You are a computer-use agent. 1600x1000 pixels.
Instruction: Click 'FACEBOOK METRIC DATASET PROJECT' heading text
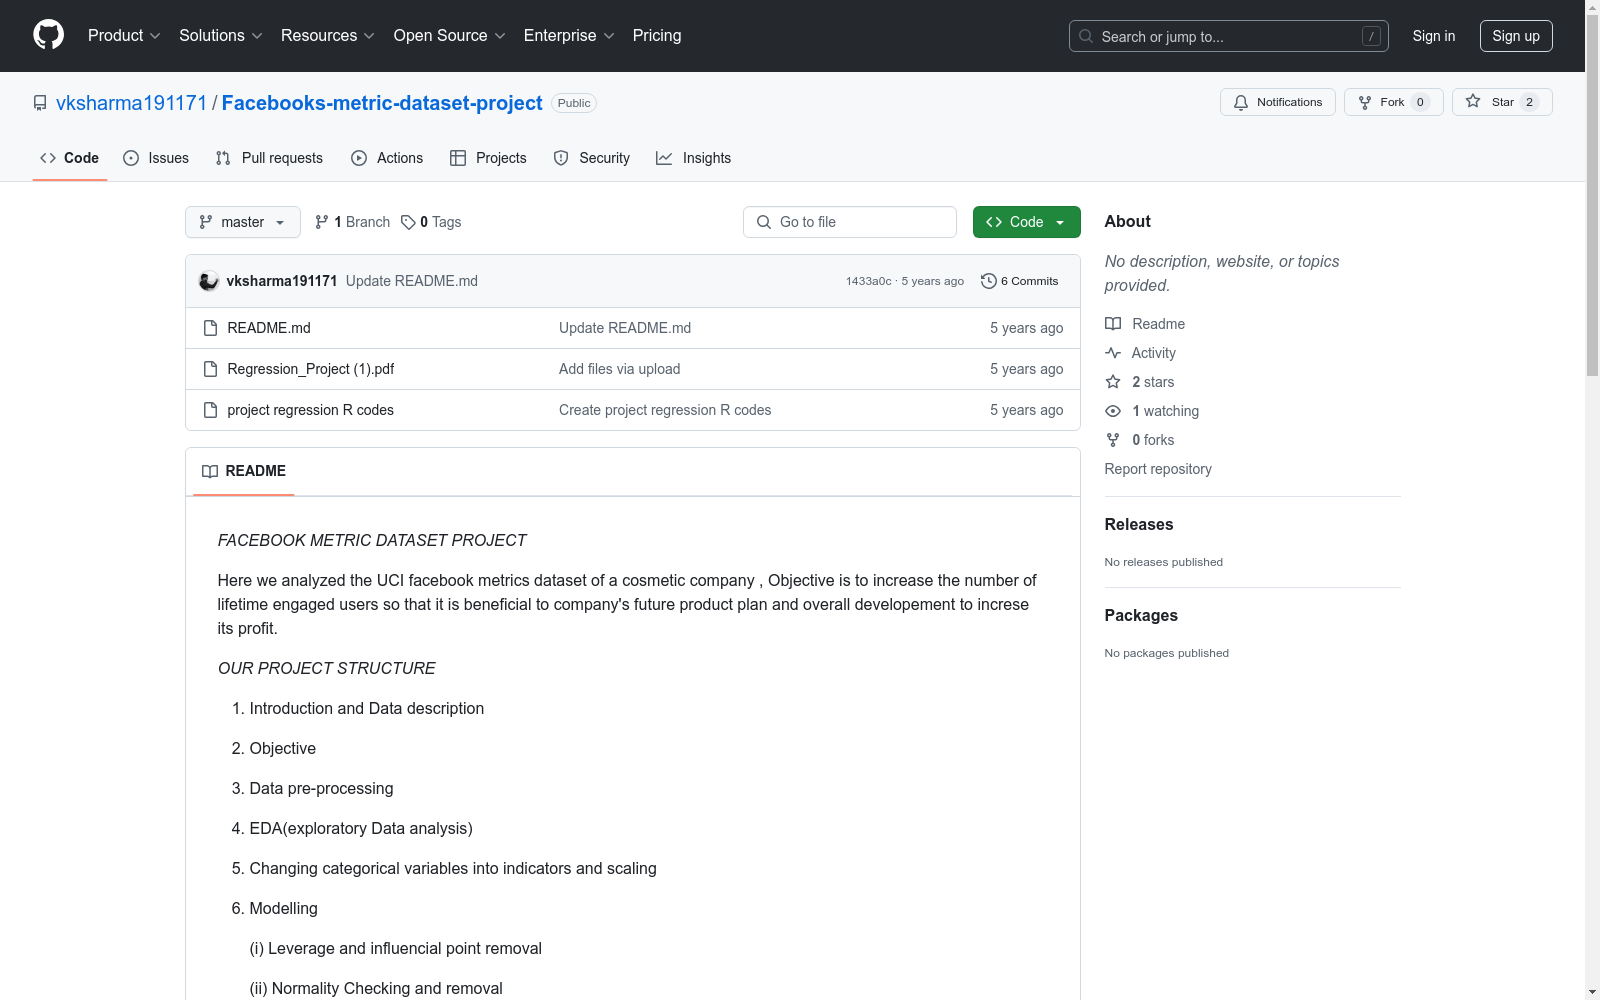[x=372, y=540]
